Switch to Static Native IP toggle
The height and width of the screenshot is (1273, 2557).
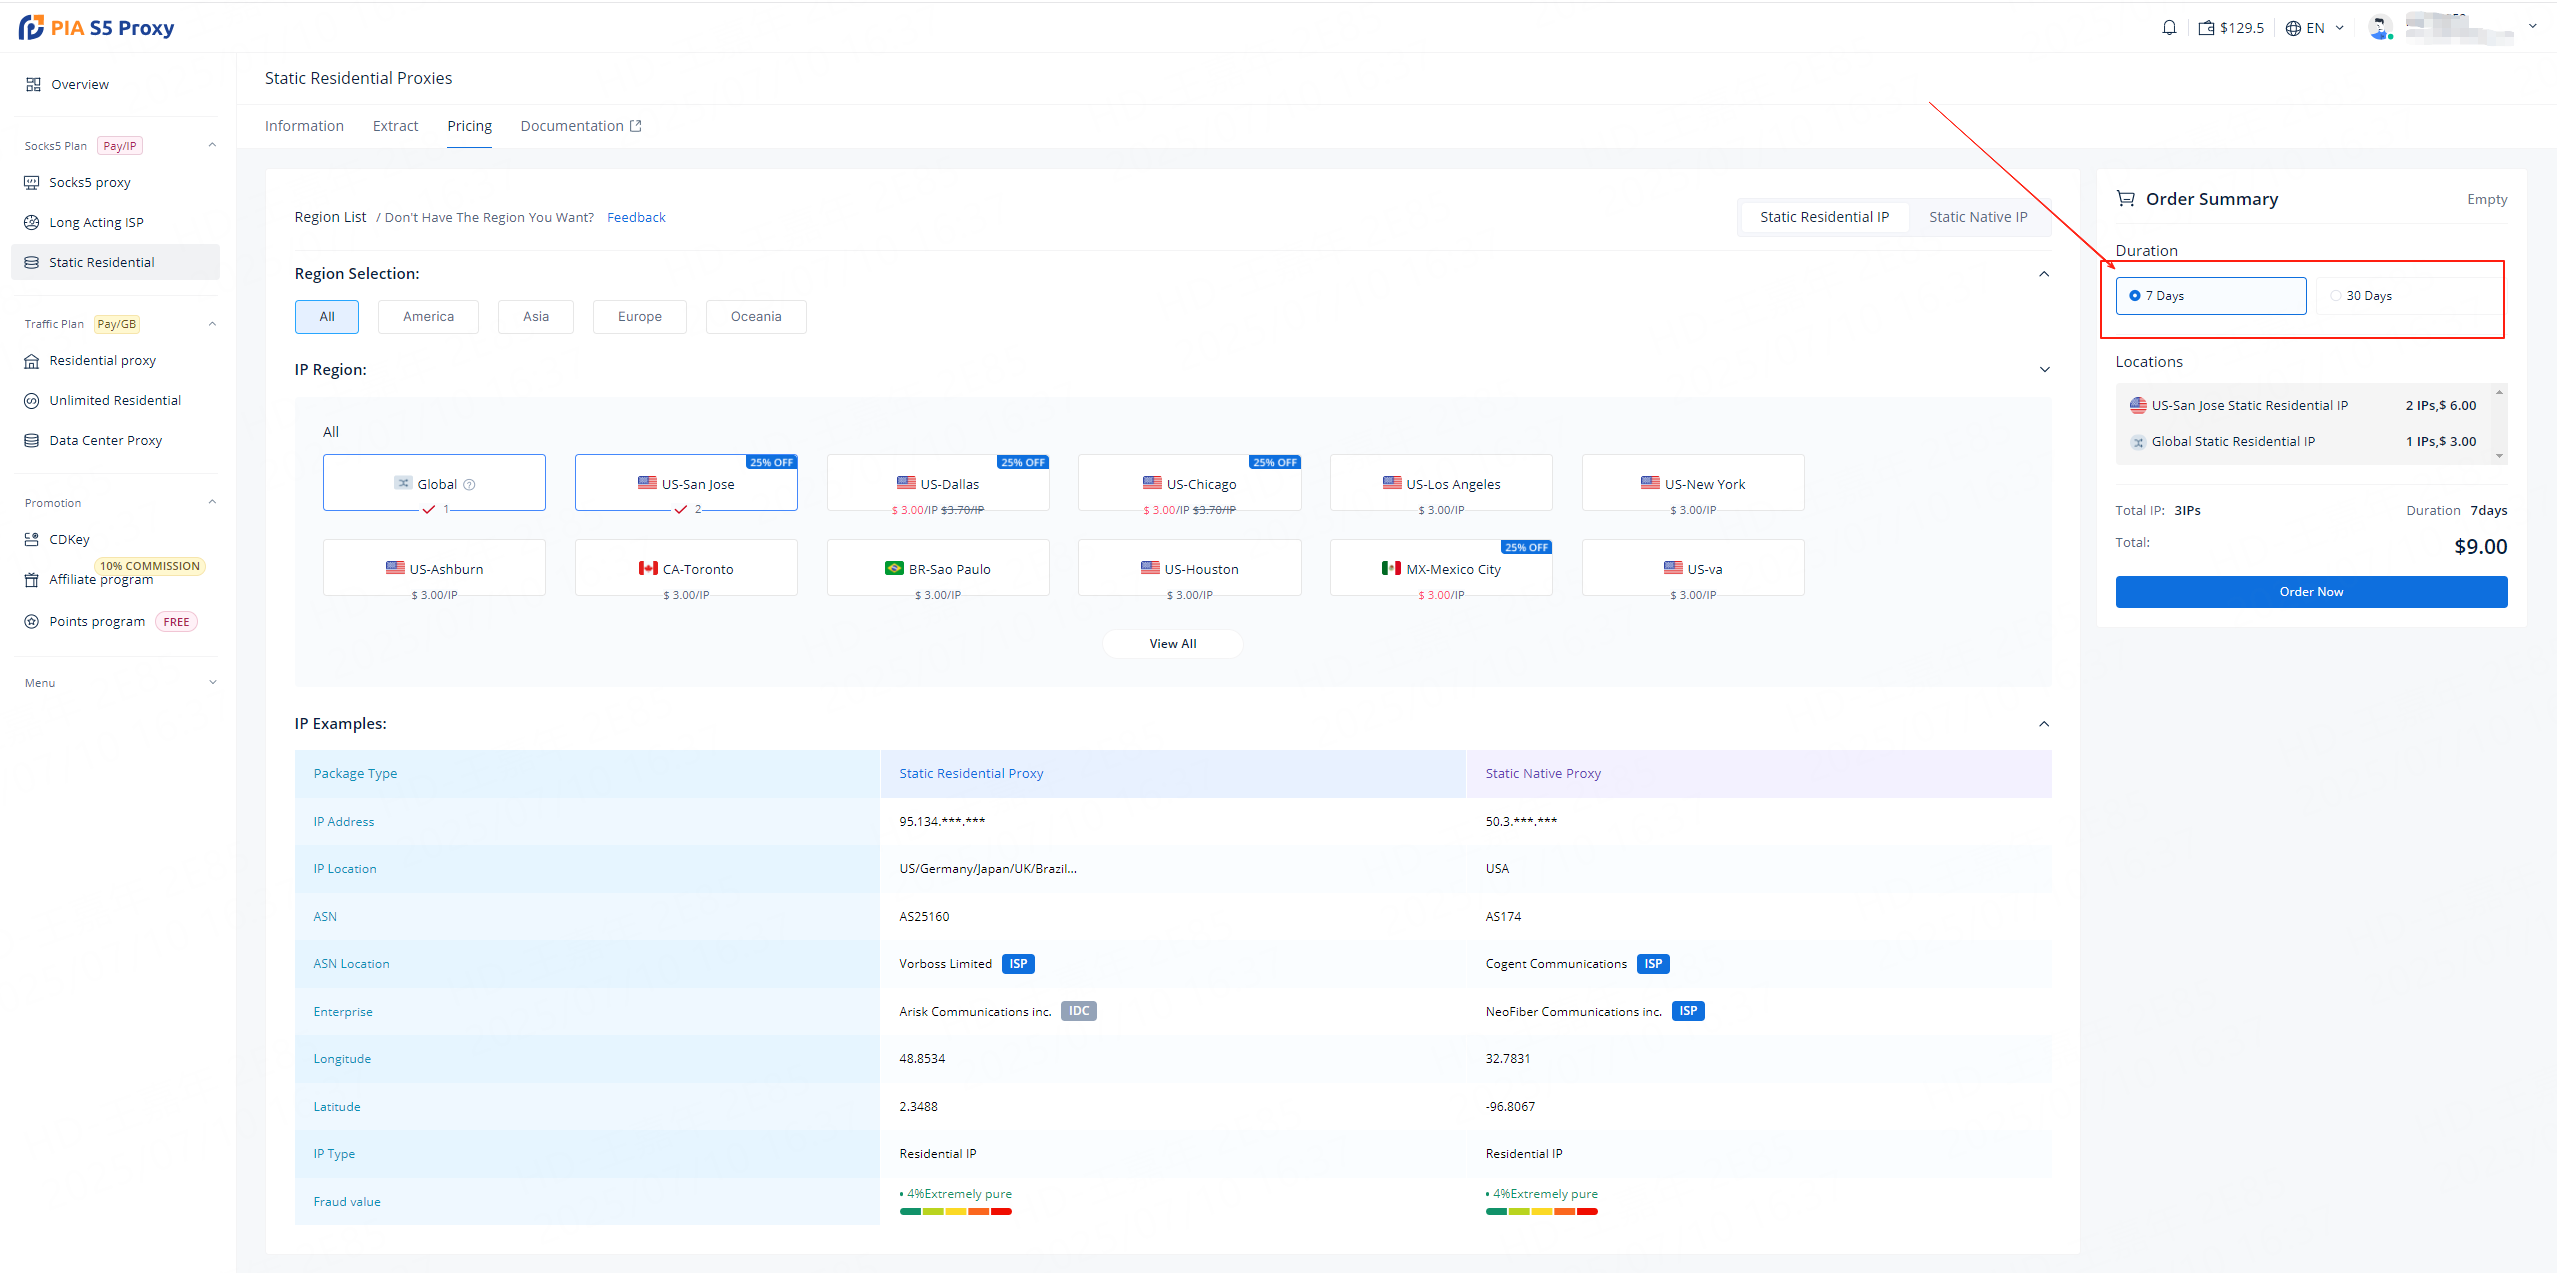click(x=1977, y=217)
